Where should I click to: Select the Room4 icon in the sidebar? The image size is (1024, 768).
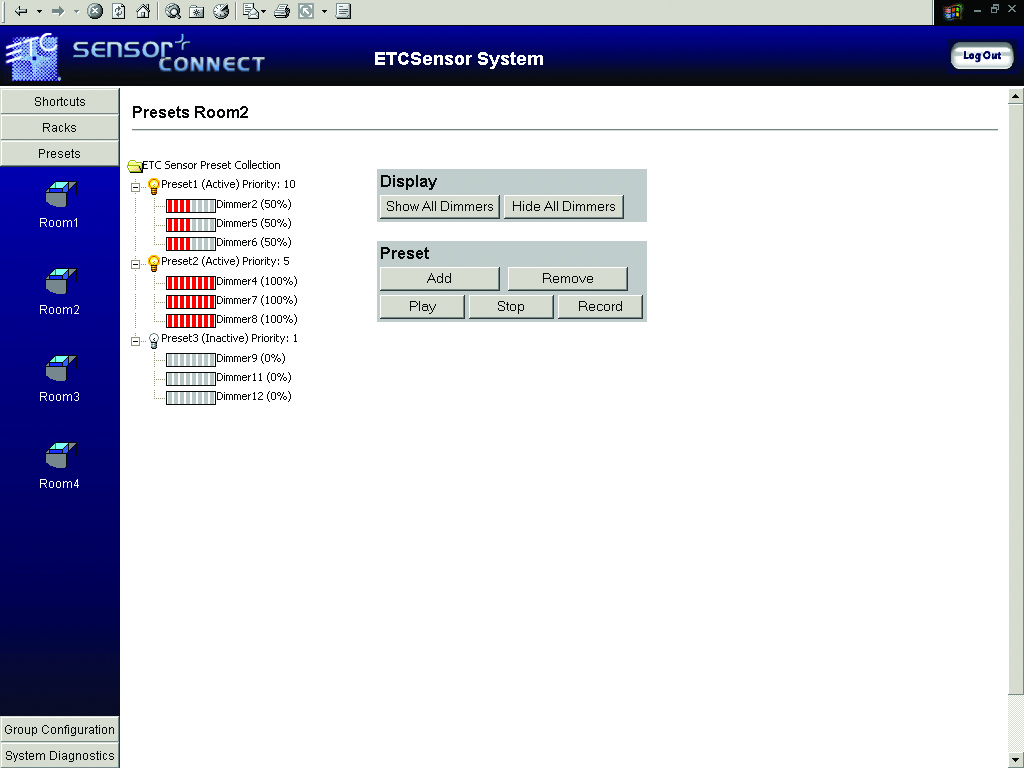(60, 456)
